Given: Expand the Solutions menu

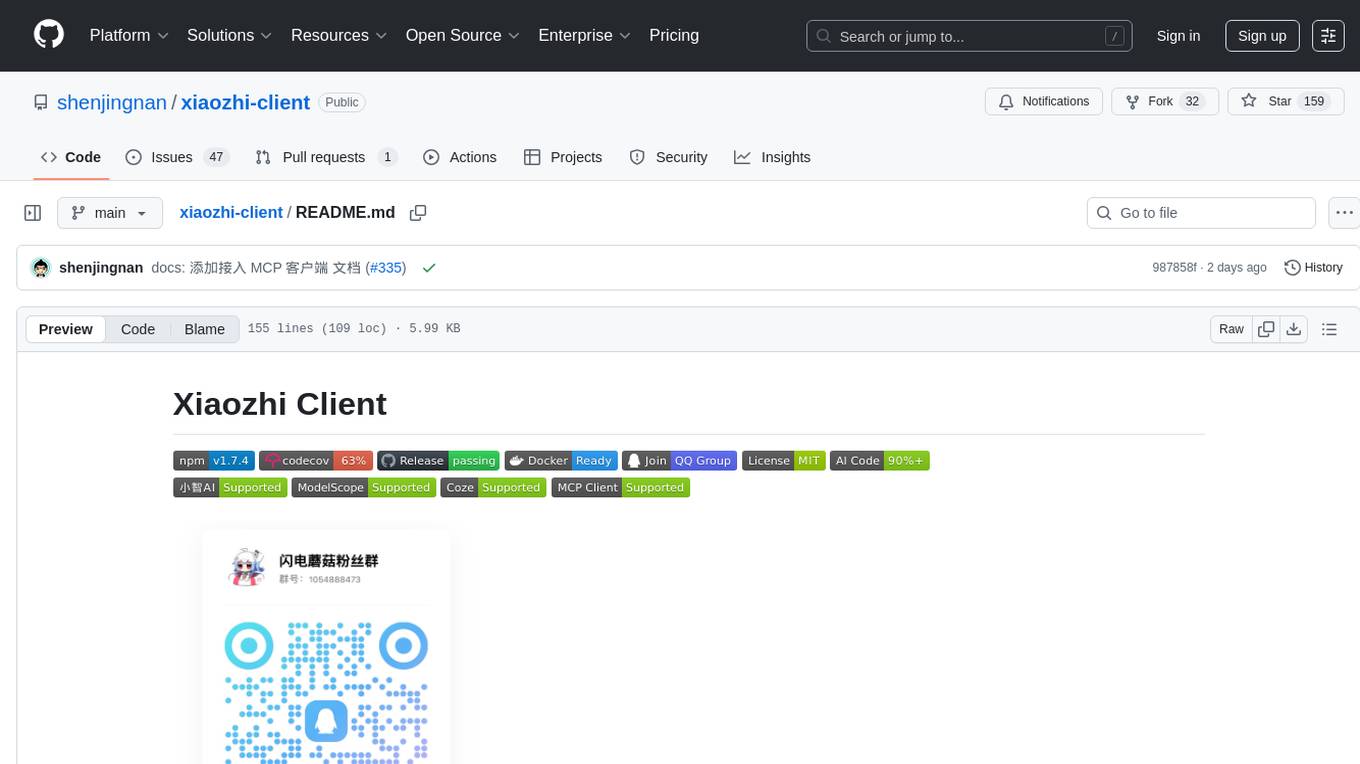Looking at the screenshot, I should 230,35.
